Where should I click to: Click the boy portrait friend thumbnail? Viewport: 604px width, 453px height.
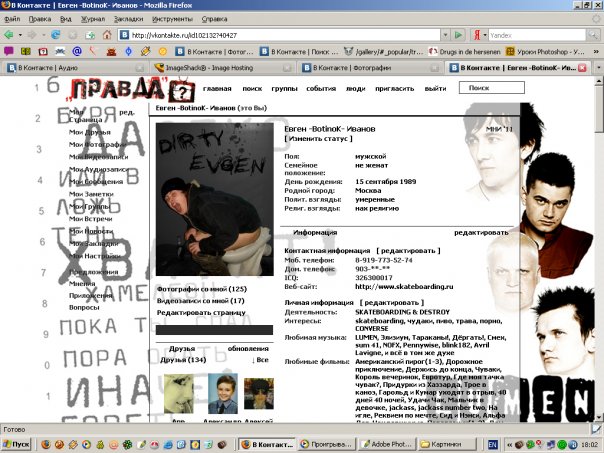(x=223, y=393)
